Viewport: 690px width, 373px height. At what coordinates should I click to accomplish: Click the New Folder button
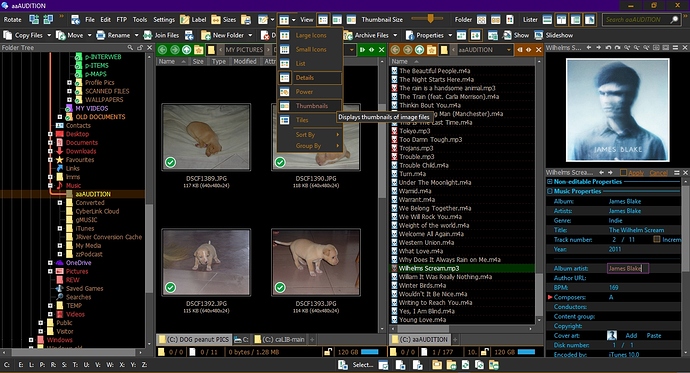coord(222,35)
